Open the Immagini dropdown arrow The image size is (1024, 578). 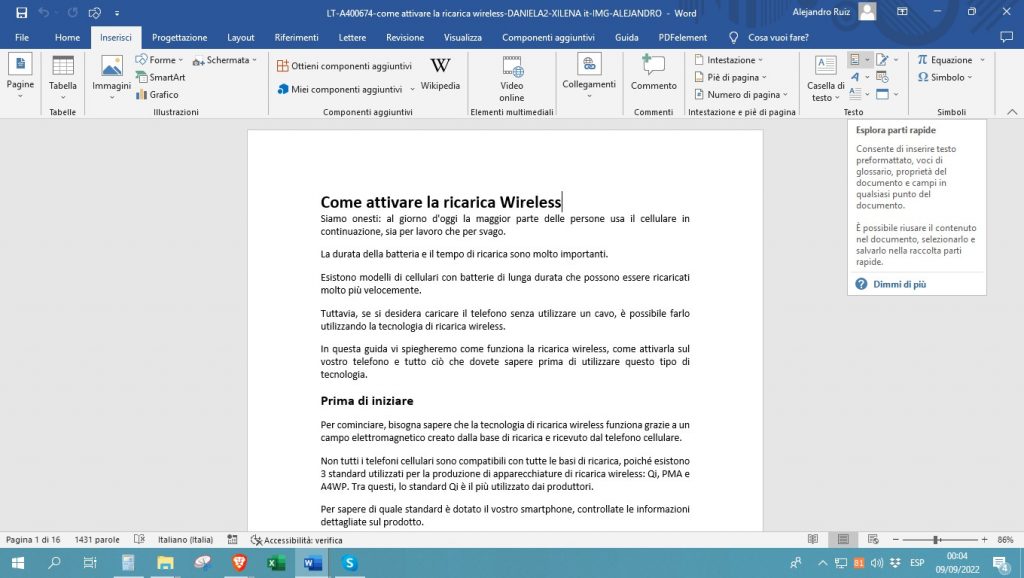coord(111,96)
